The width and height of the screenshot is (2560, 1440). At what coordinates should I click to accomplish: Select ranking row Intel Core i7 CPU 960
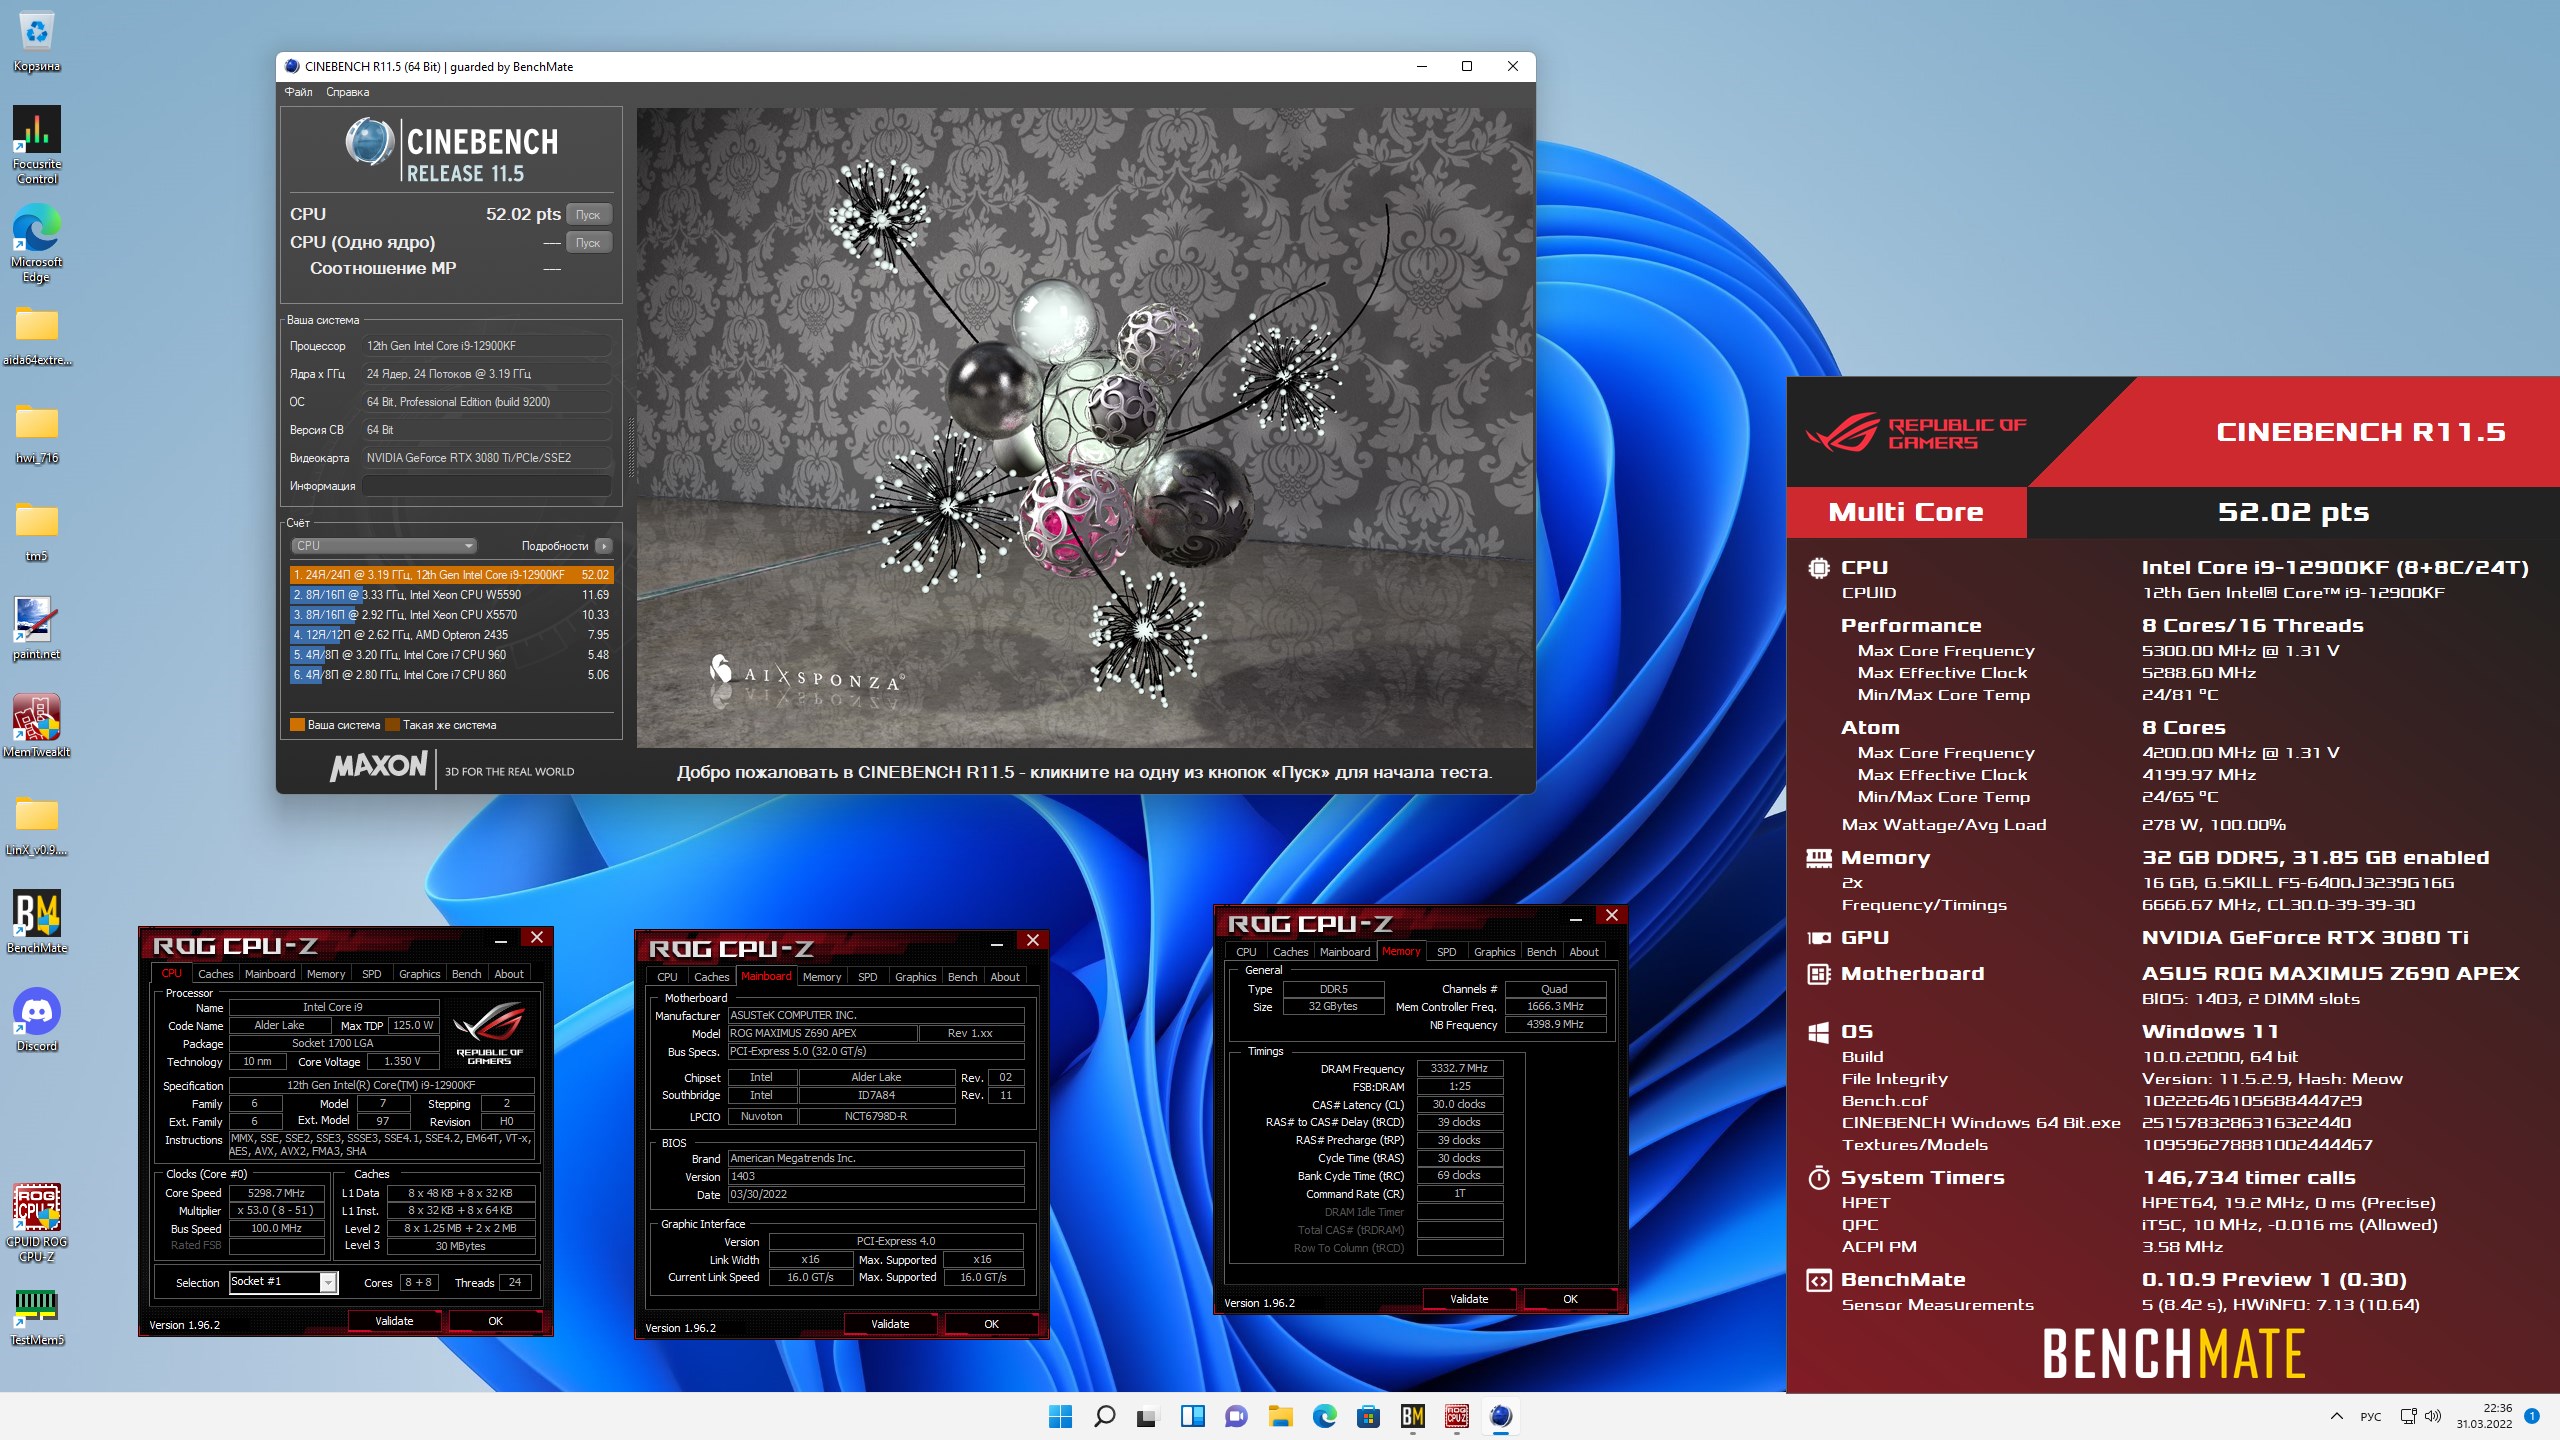451,655
